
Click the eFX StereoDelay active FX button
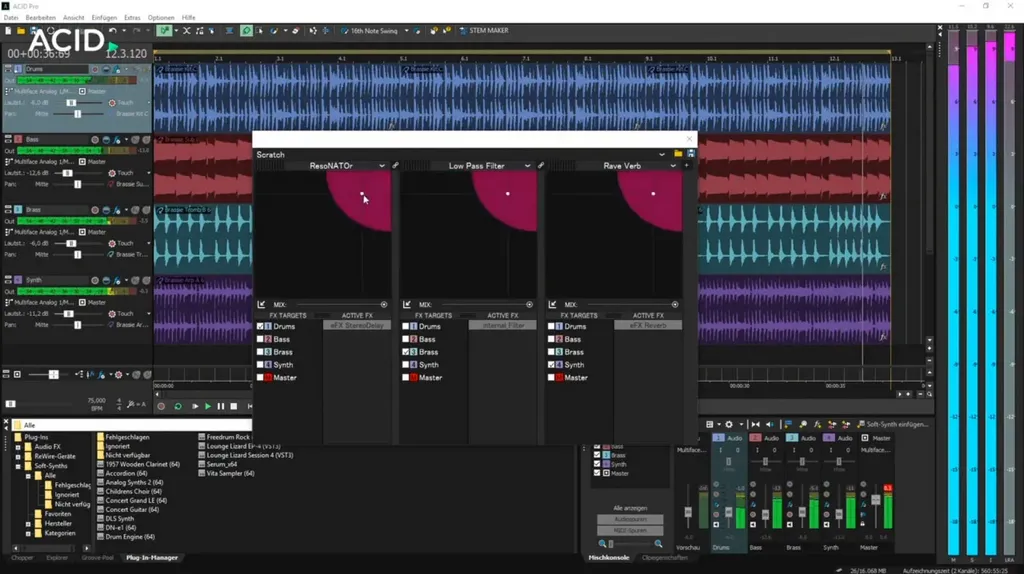pos(357,325)
